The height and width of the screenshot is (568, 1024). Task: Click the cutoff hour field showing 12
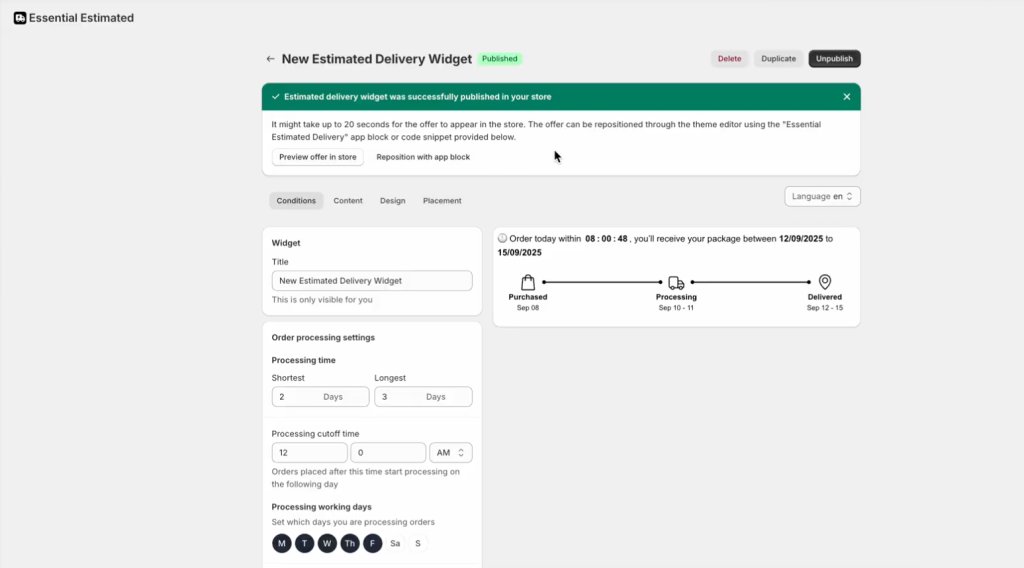coord(310,452)
